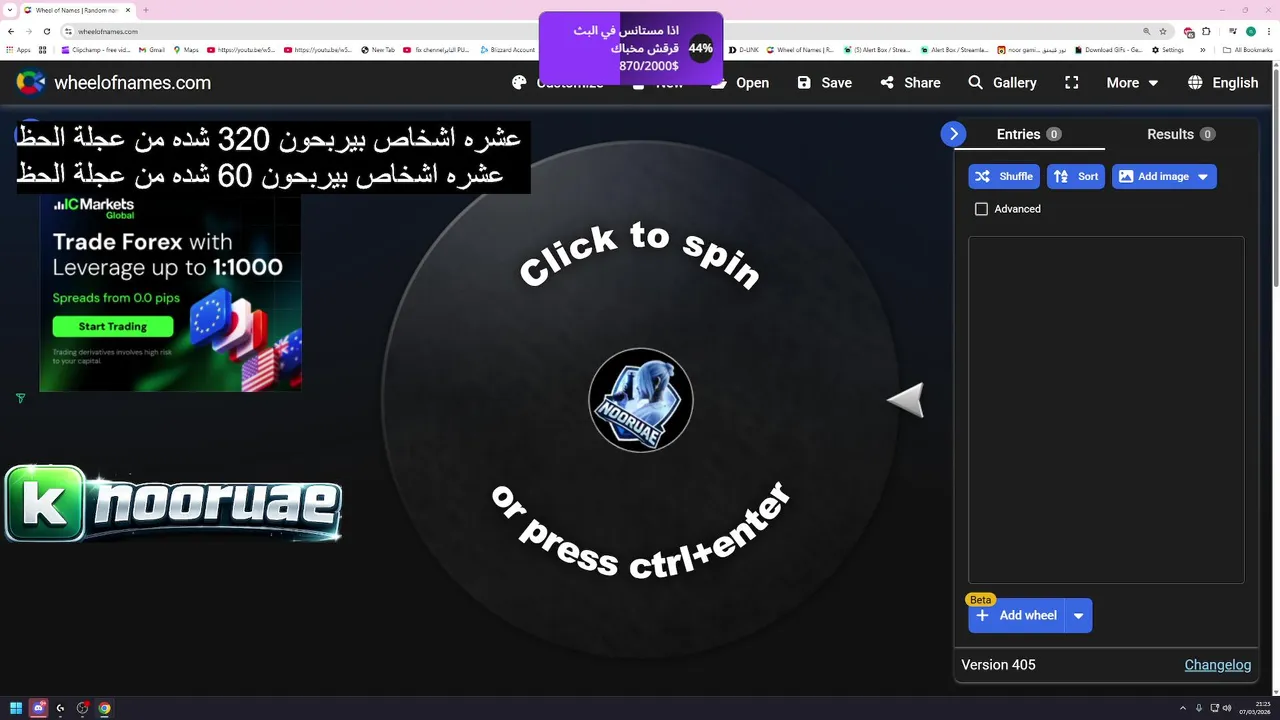The image size is (1280, 720).
Task: Open the Gmail bookmark
Action: click(x=152, y=49)
